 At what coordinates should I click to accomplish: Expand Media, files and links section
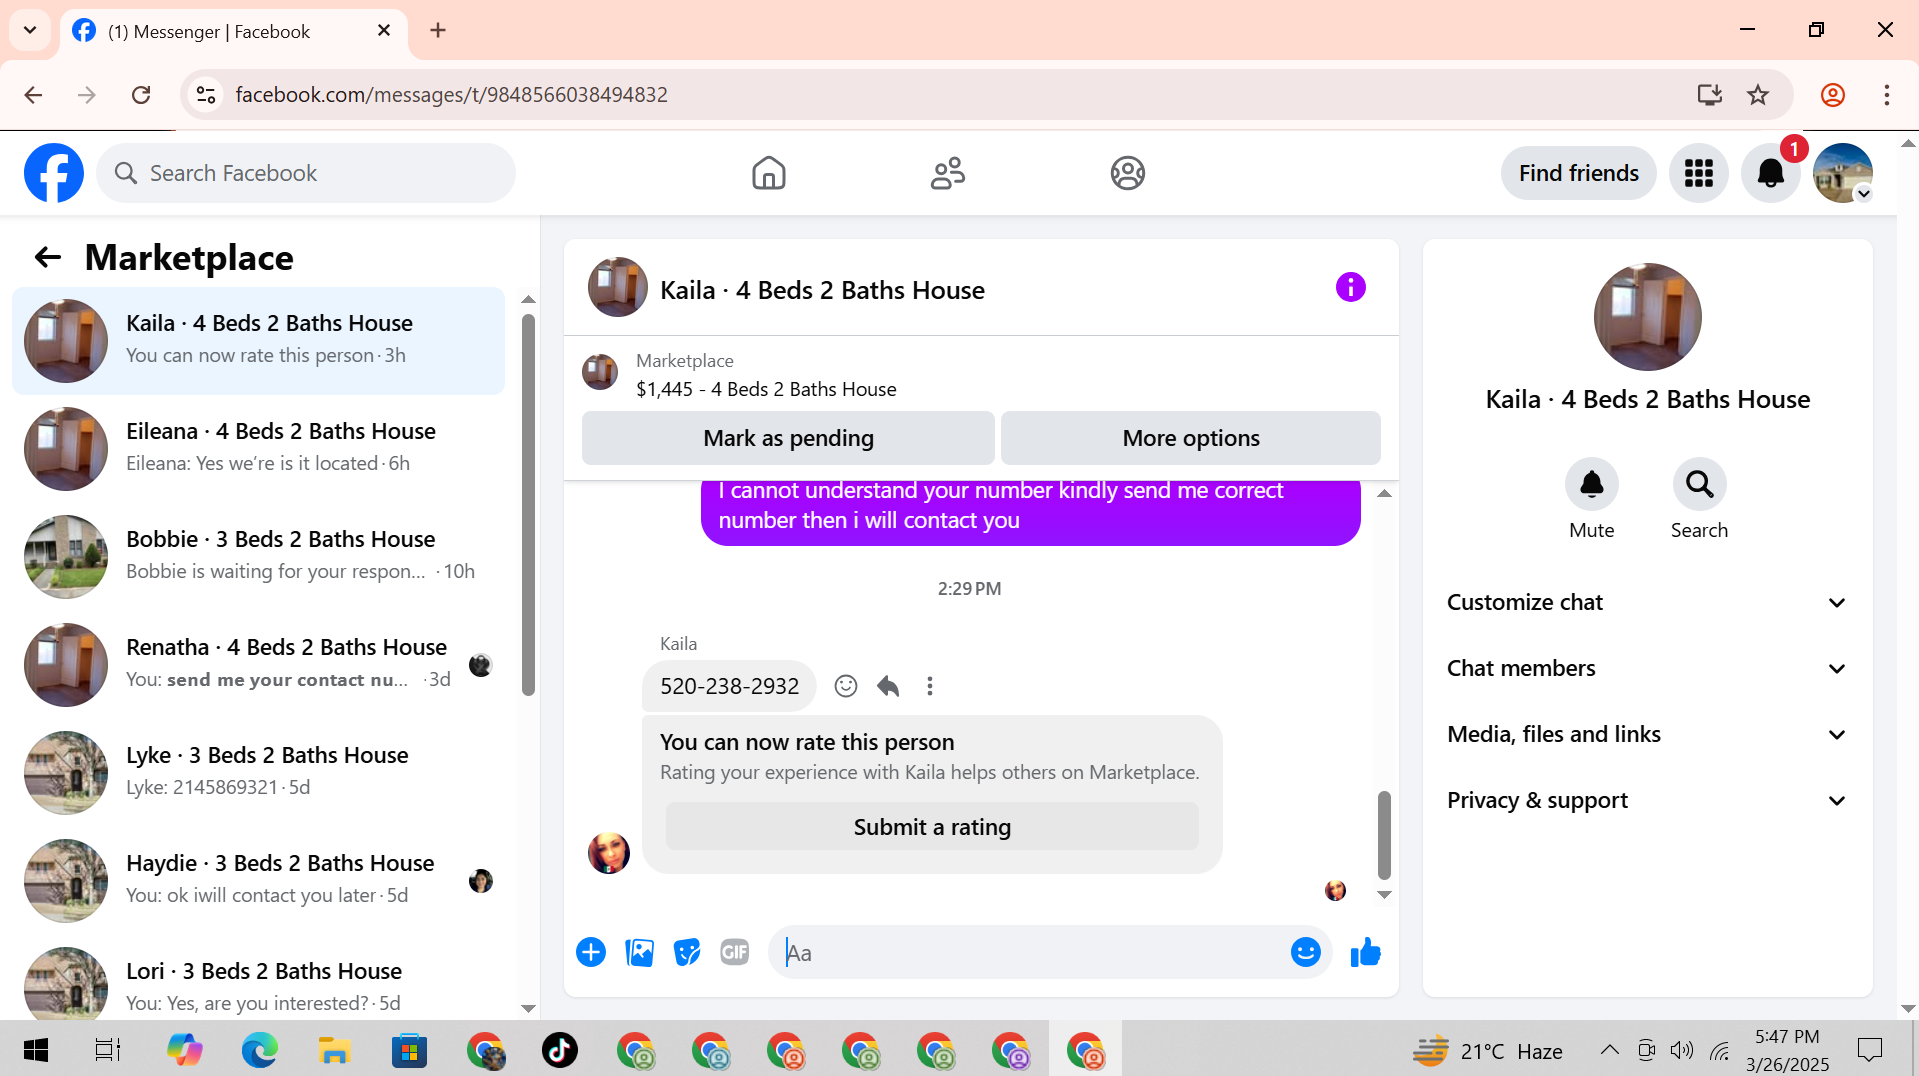tap(1647, 734)
